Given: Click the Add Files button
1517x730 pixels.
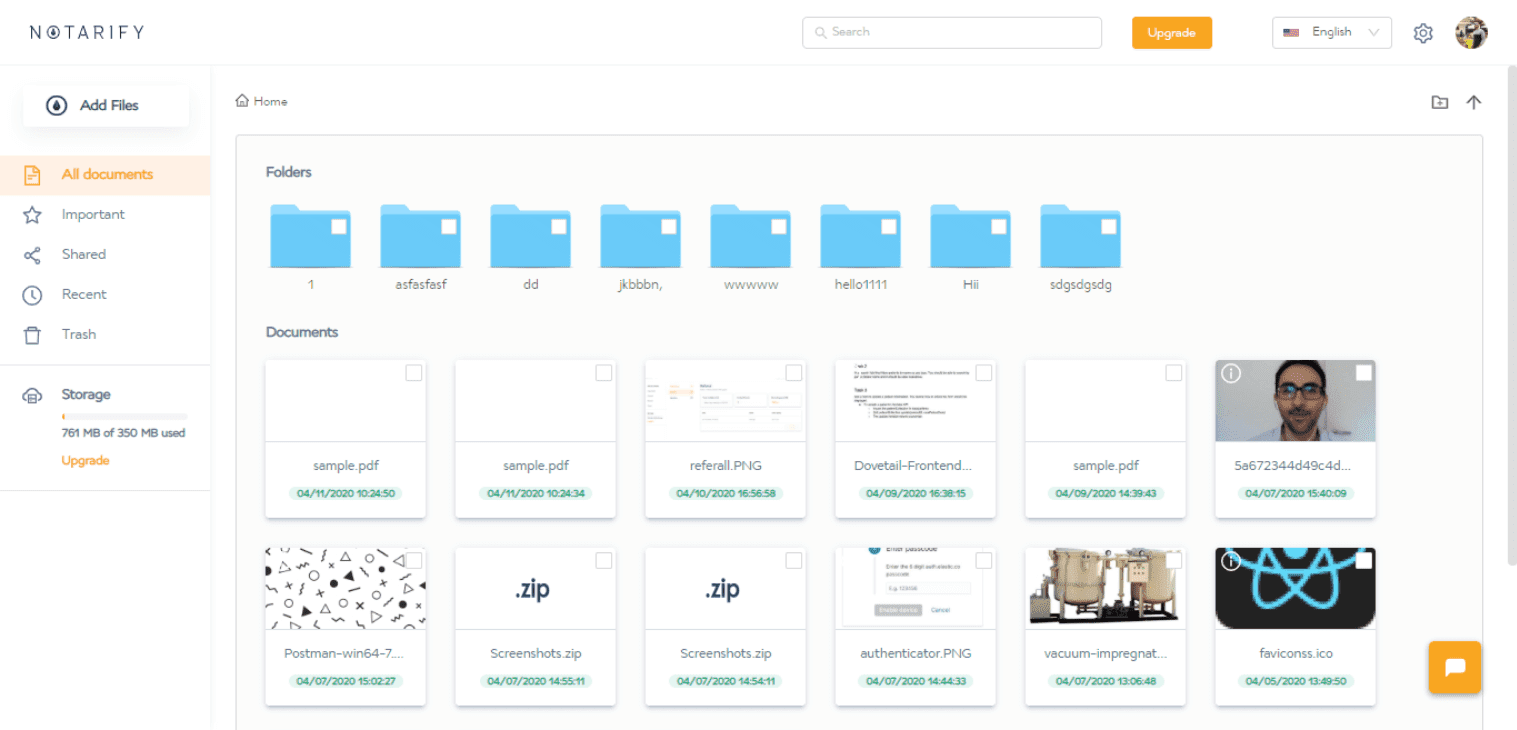Looking at the screenshot, I should pyautogui.click(x=106, y=105).
